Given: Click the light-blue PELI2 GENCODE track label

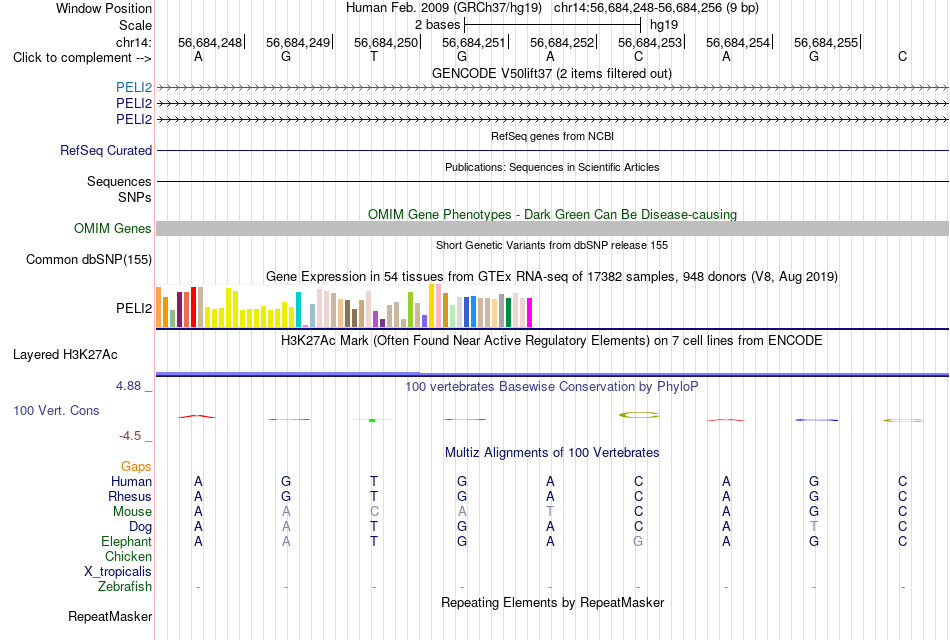Looking at the screenshot, I should point(134,87).
